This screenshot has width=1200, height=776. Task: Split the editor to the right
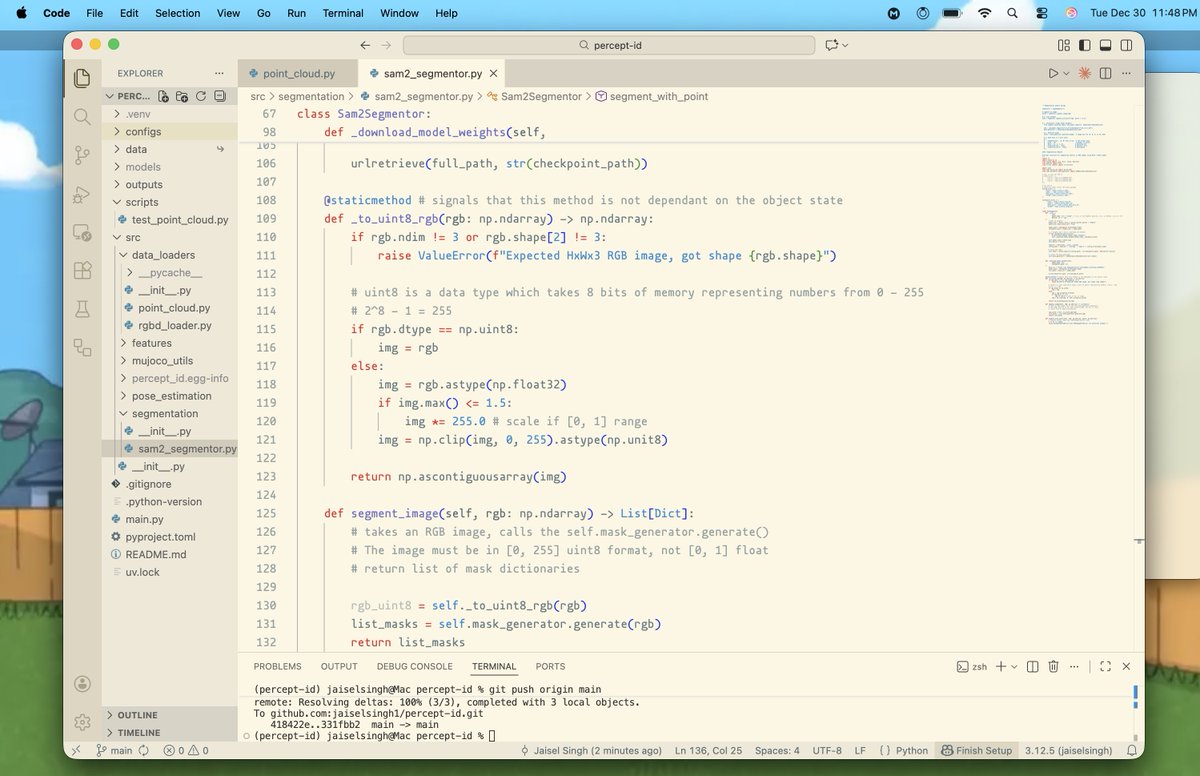coord(1106,73)
